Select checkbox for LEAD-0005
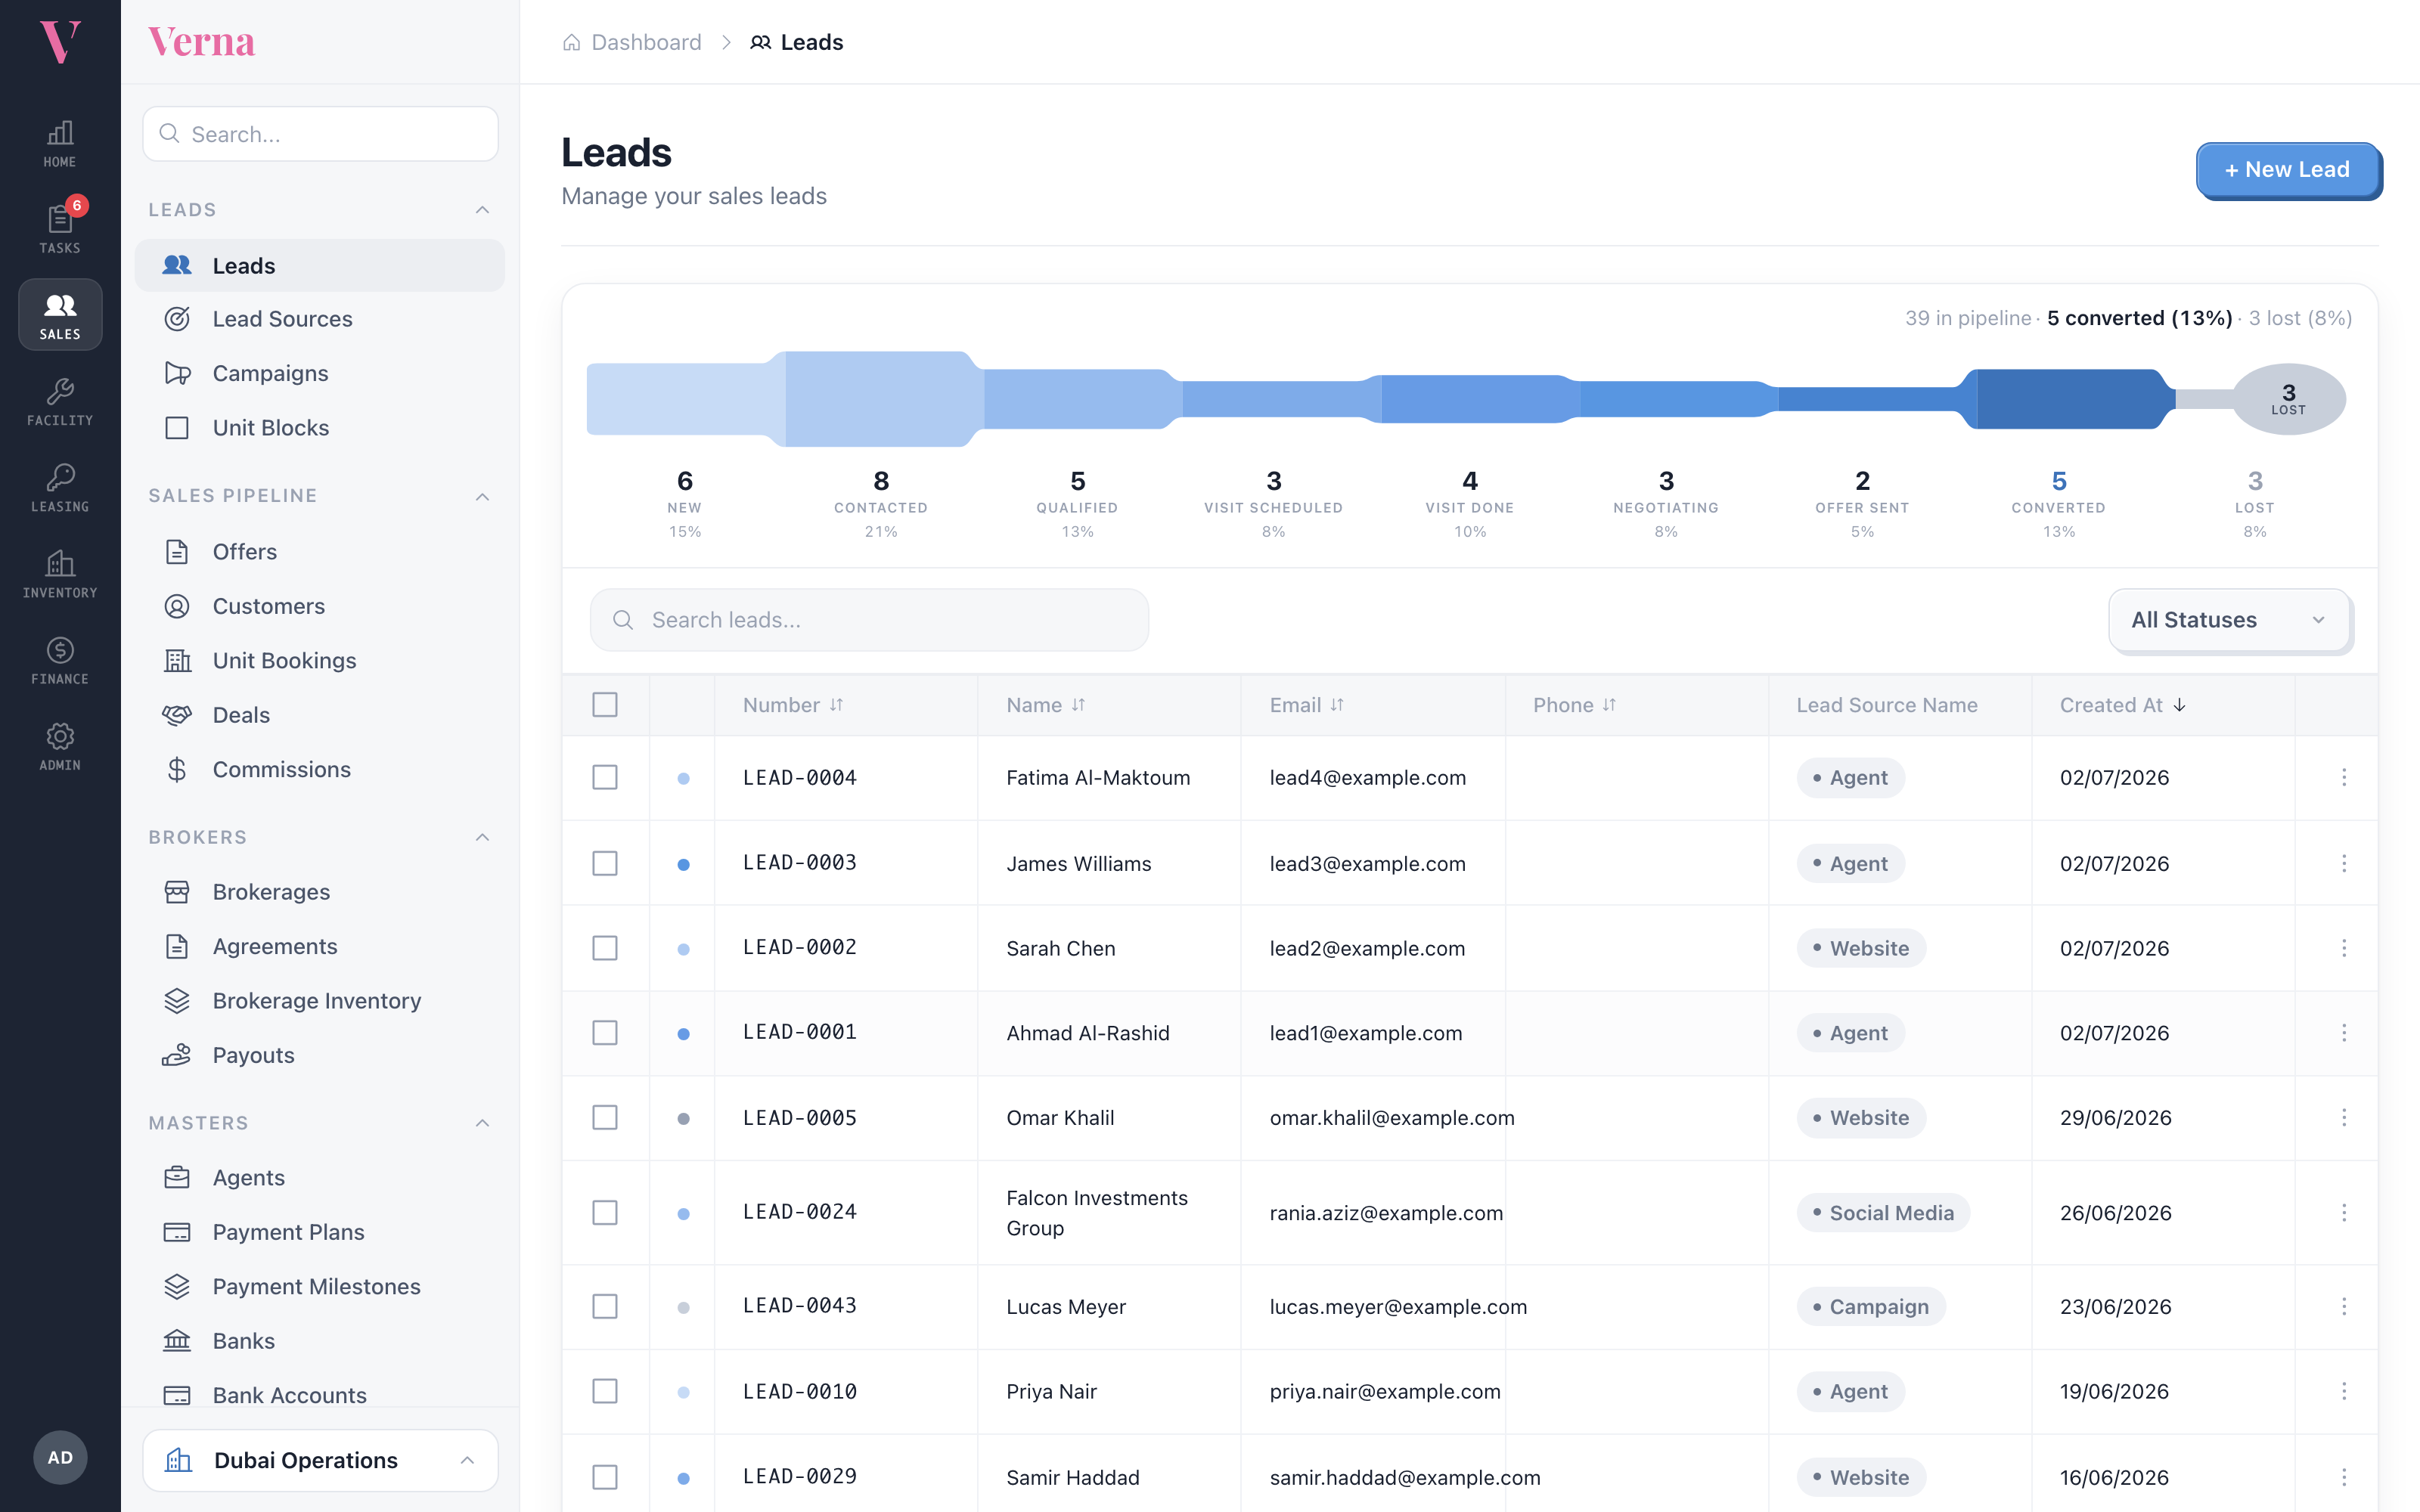 coord(605,1117)
